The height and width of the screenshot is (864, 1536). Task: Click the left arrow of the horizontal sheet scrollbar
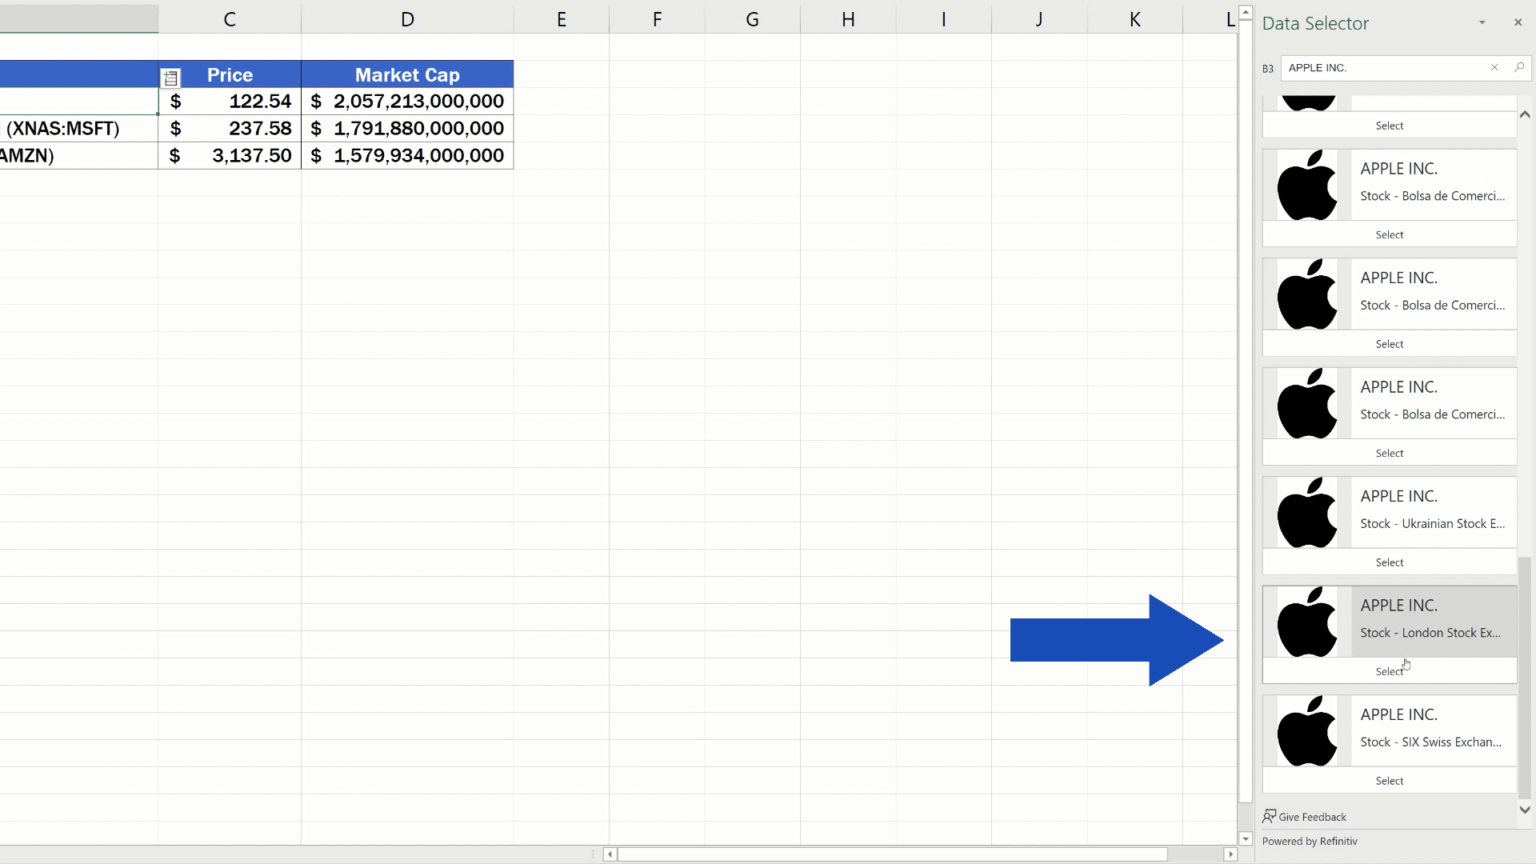click(610, 854)
